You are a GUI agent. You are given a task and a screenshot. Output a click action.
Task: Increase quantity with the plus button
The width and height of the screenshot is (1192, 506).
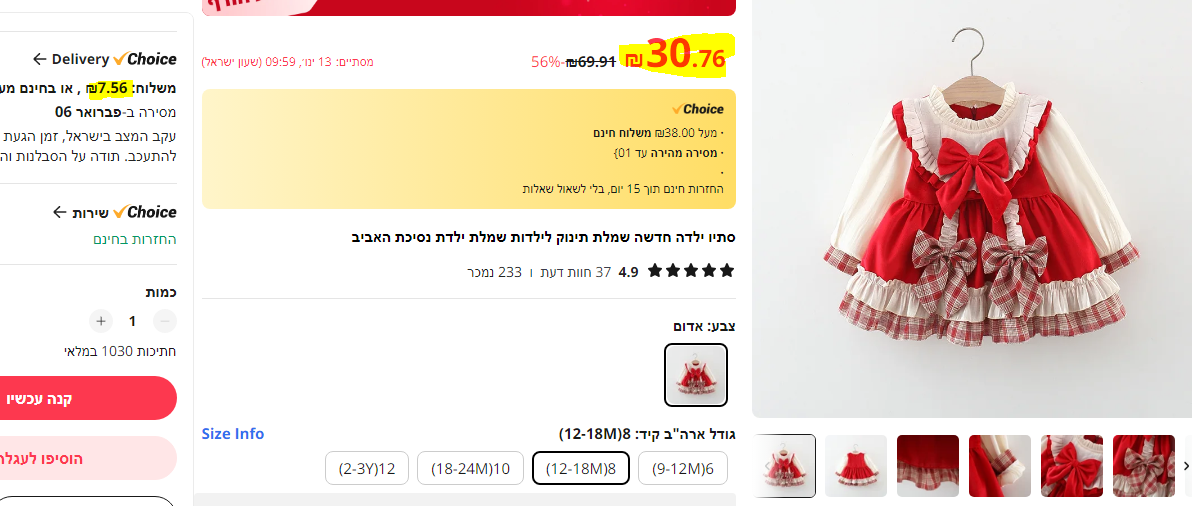(100, 321)
